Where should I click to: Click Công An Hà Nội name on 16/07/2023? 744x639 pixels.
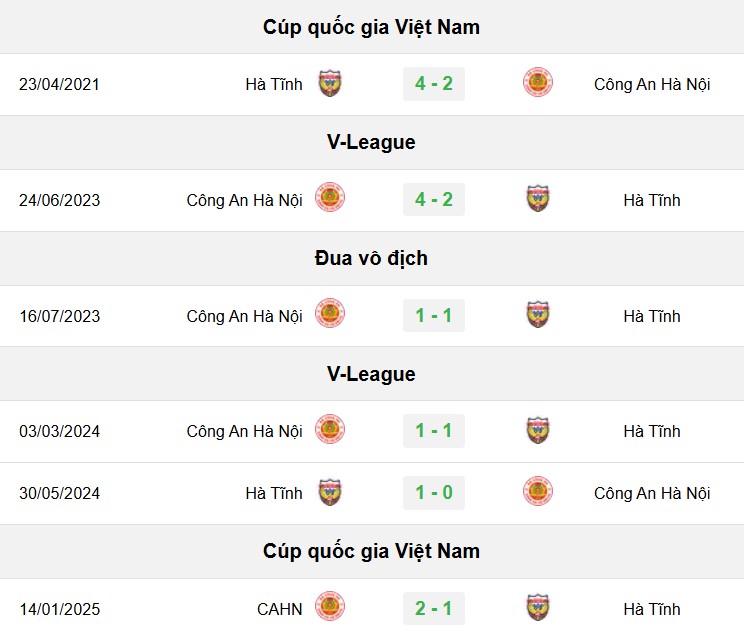point(244,316)
